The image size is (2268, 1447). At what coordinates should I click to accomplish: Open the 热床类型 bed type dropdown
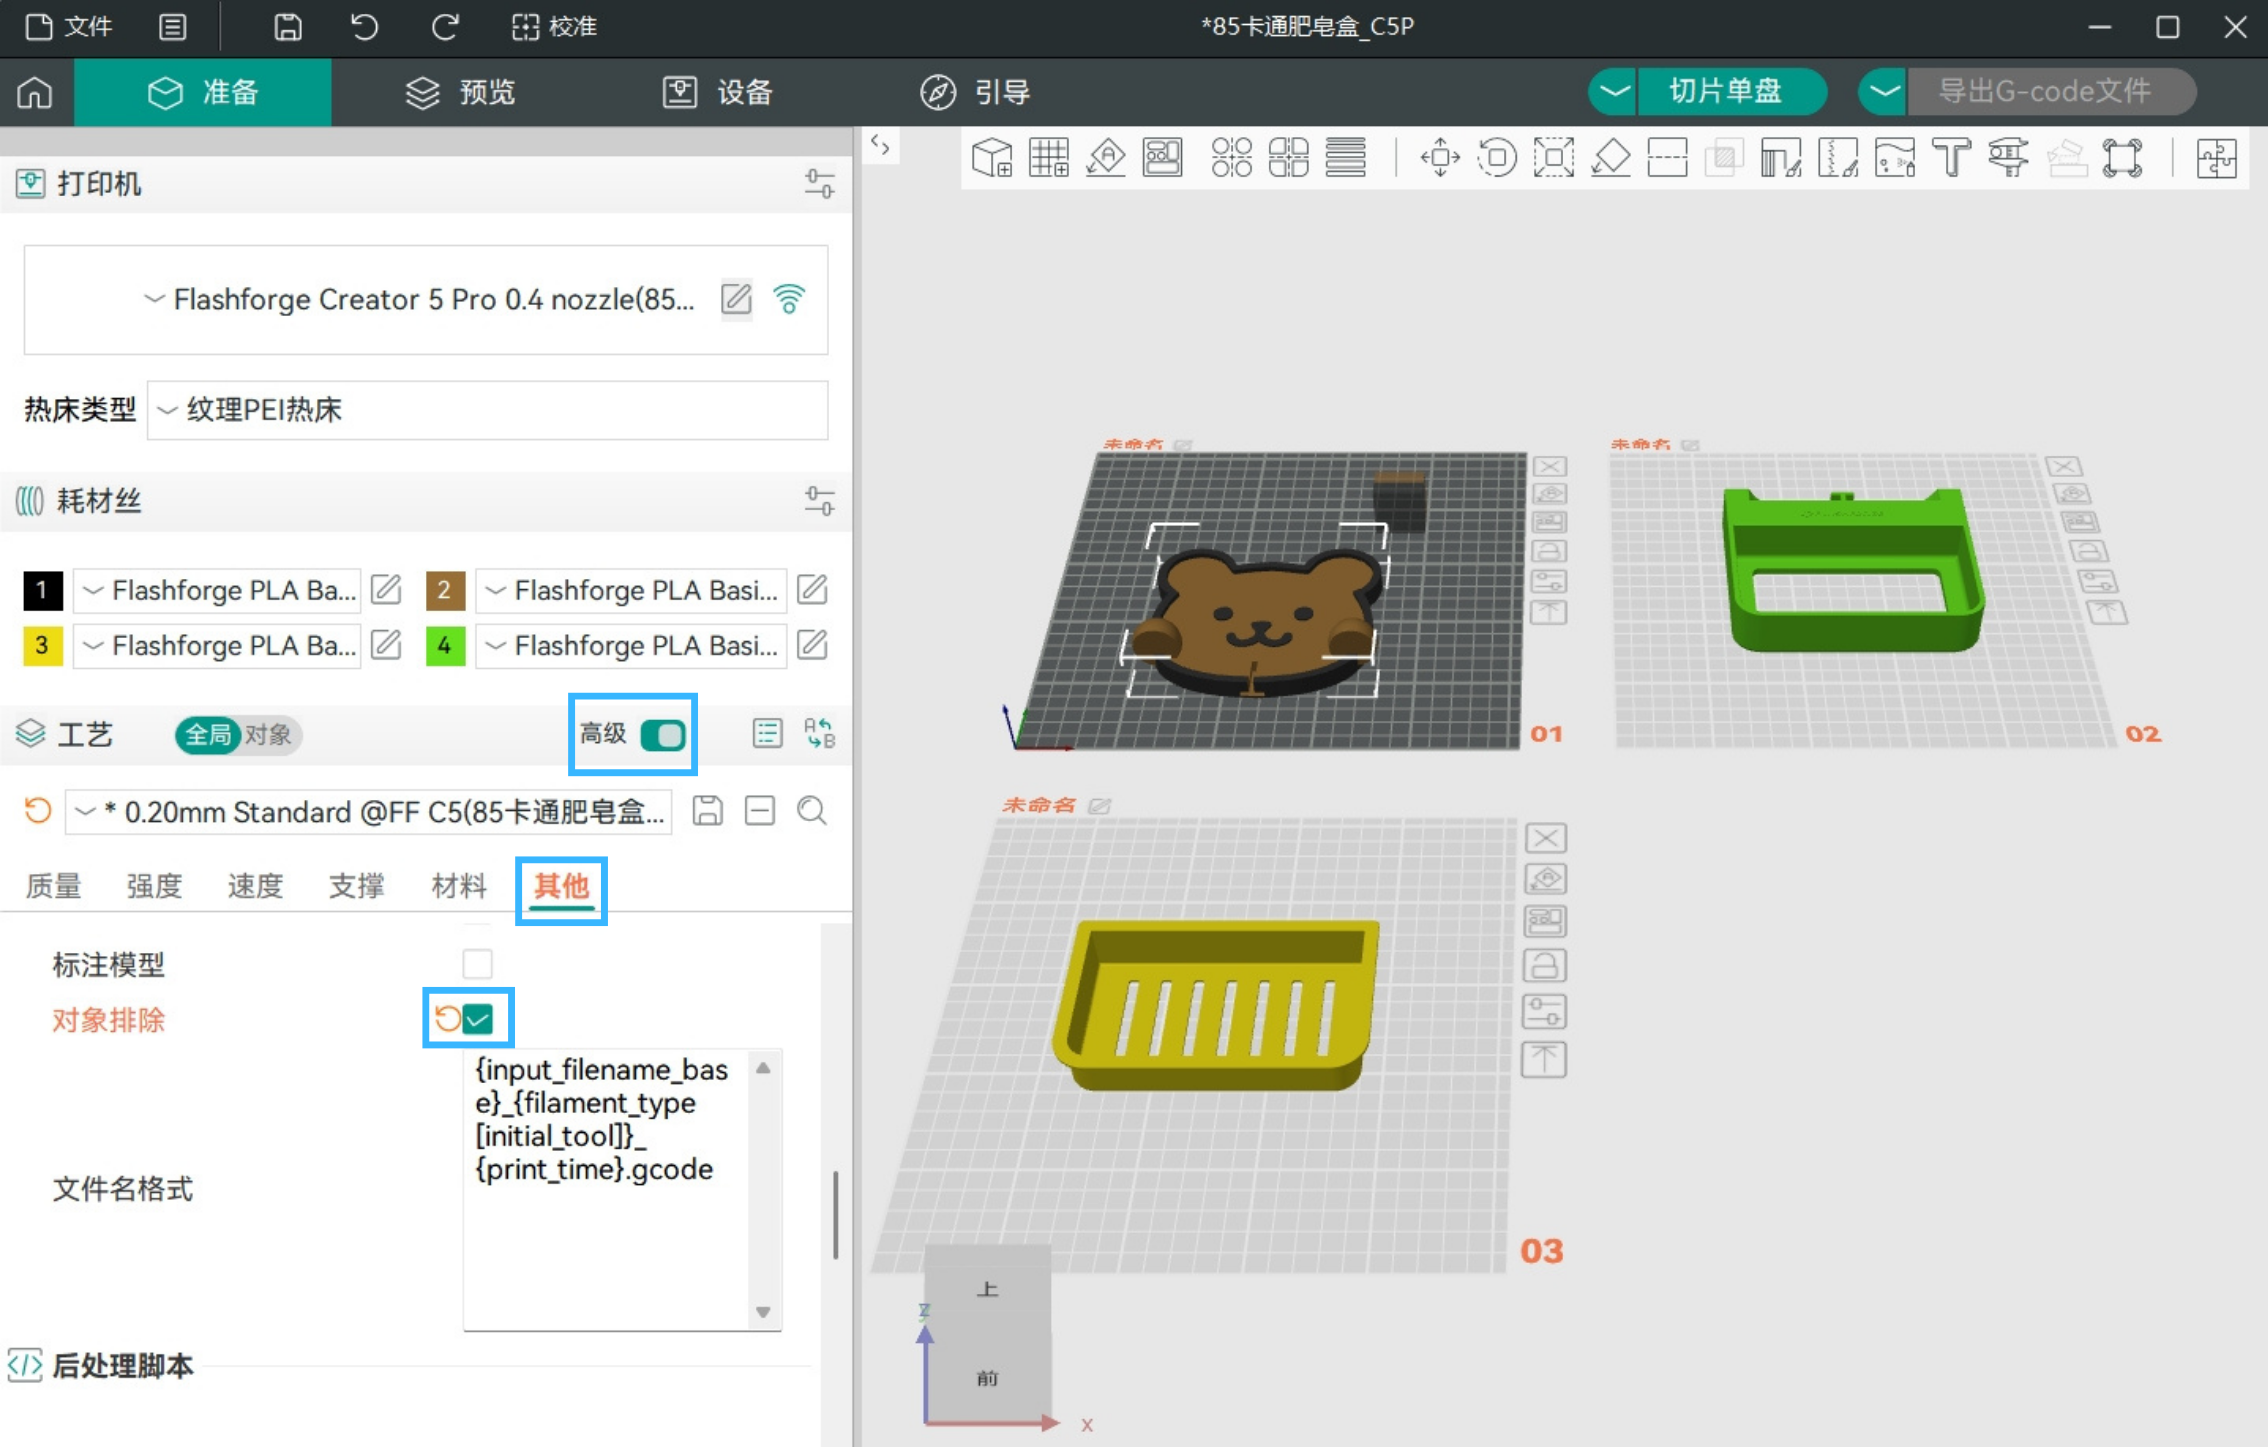pyautogui.click(x=487, y=410)
